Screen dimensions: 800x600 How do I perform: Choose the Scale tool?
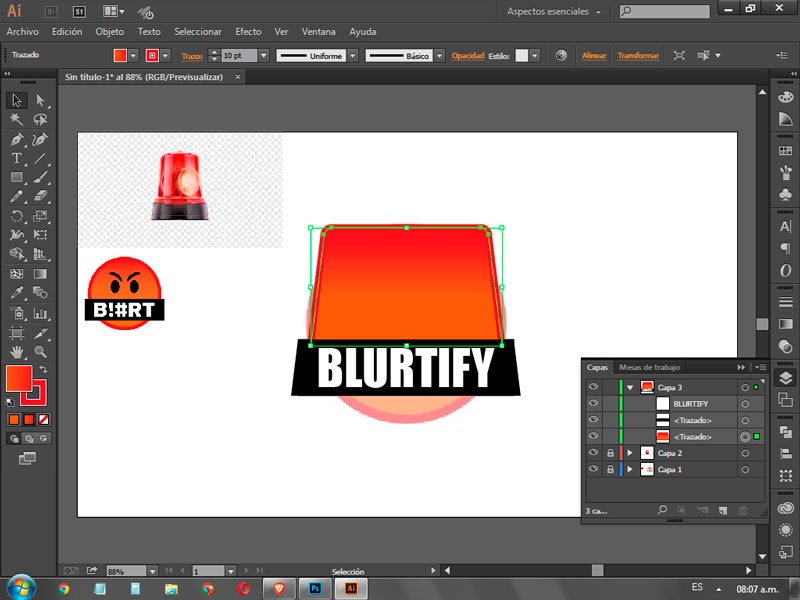click(x=40, y=216)
